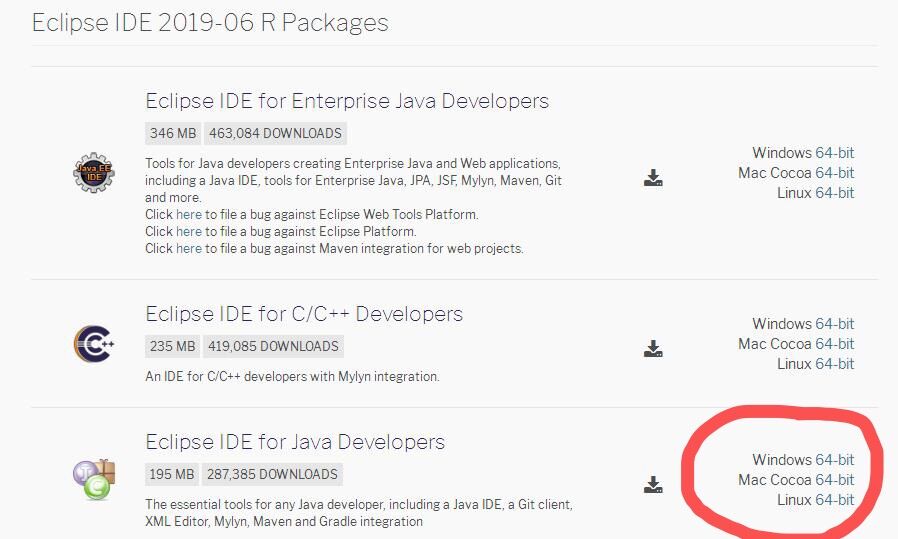The image size is (898, 539).
Task: Download Mac Cocoa 64-bit C/C++ Developers package
Action: click(x=834, y=344)
